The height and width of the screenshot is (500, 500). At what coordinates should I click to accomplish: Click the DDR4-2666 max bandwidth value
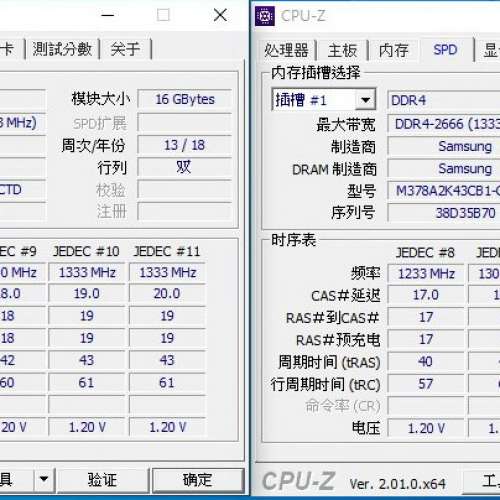pos(444,124)
